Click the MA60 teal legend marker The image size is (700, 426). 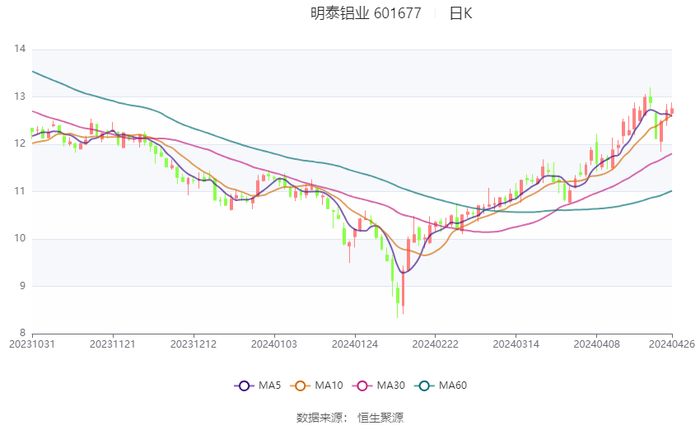tap(427, 385)
